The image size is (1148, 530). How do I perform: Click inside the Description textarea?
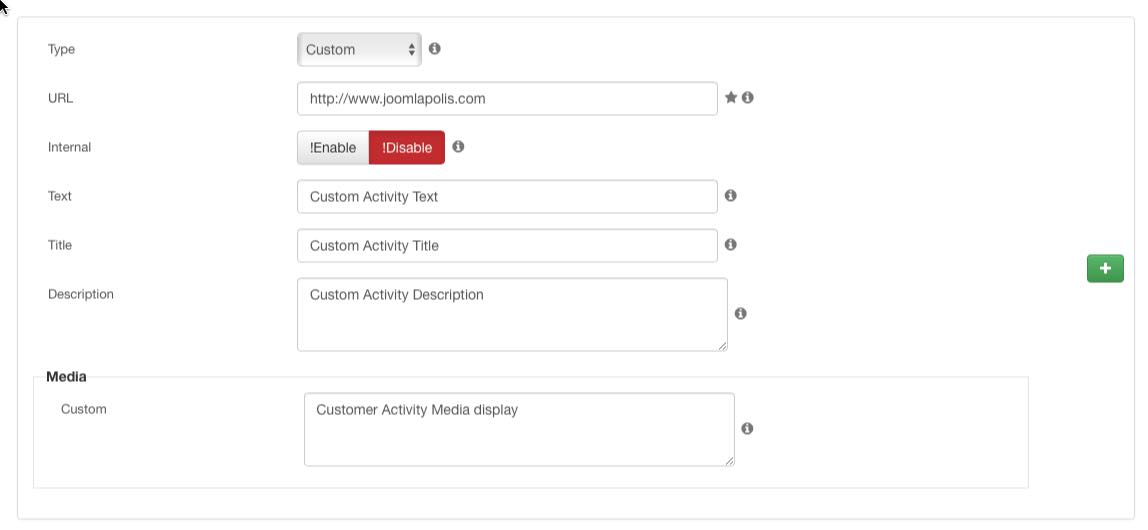point(512,314)
